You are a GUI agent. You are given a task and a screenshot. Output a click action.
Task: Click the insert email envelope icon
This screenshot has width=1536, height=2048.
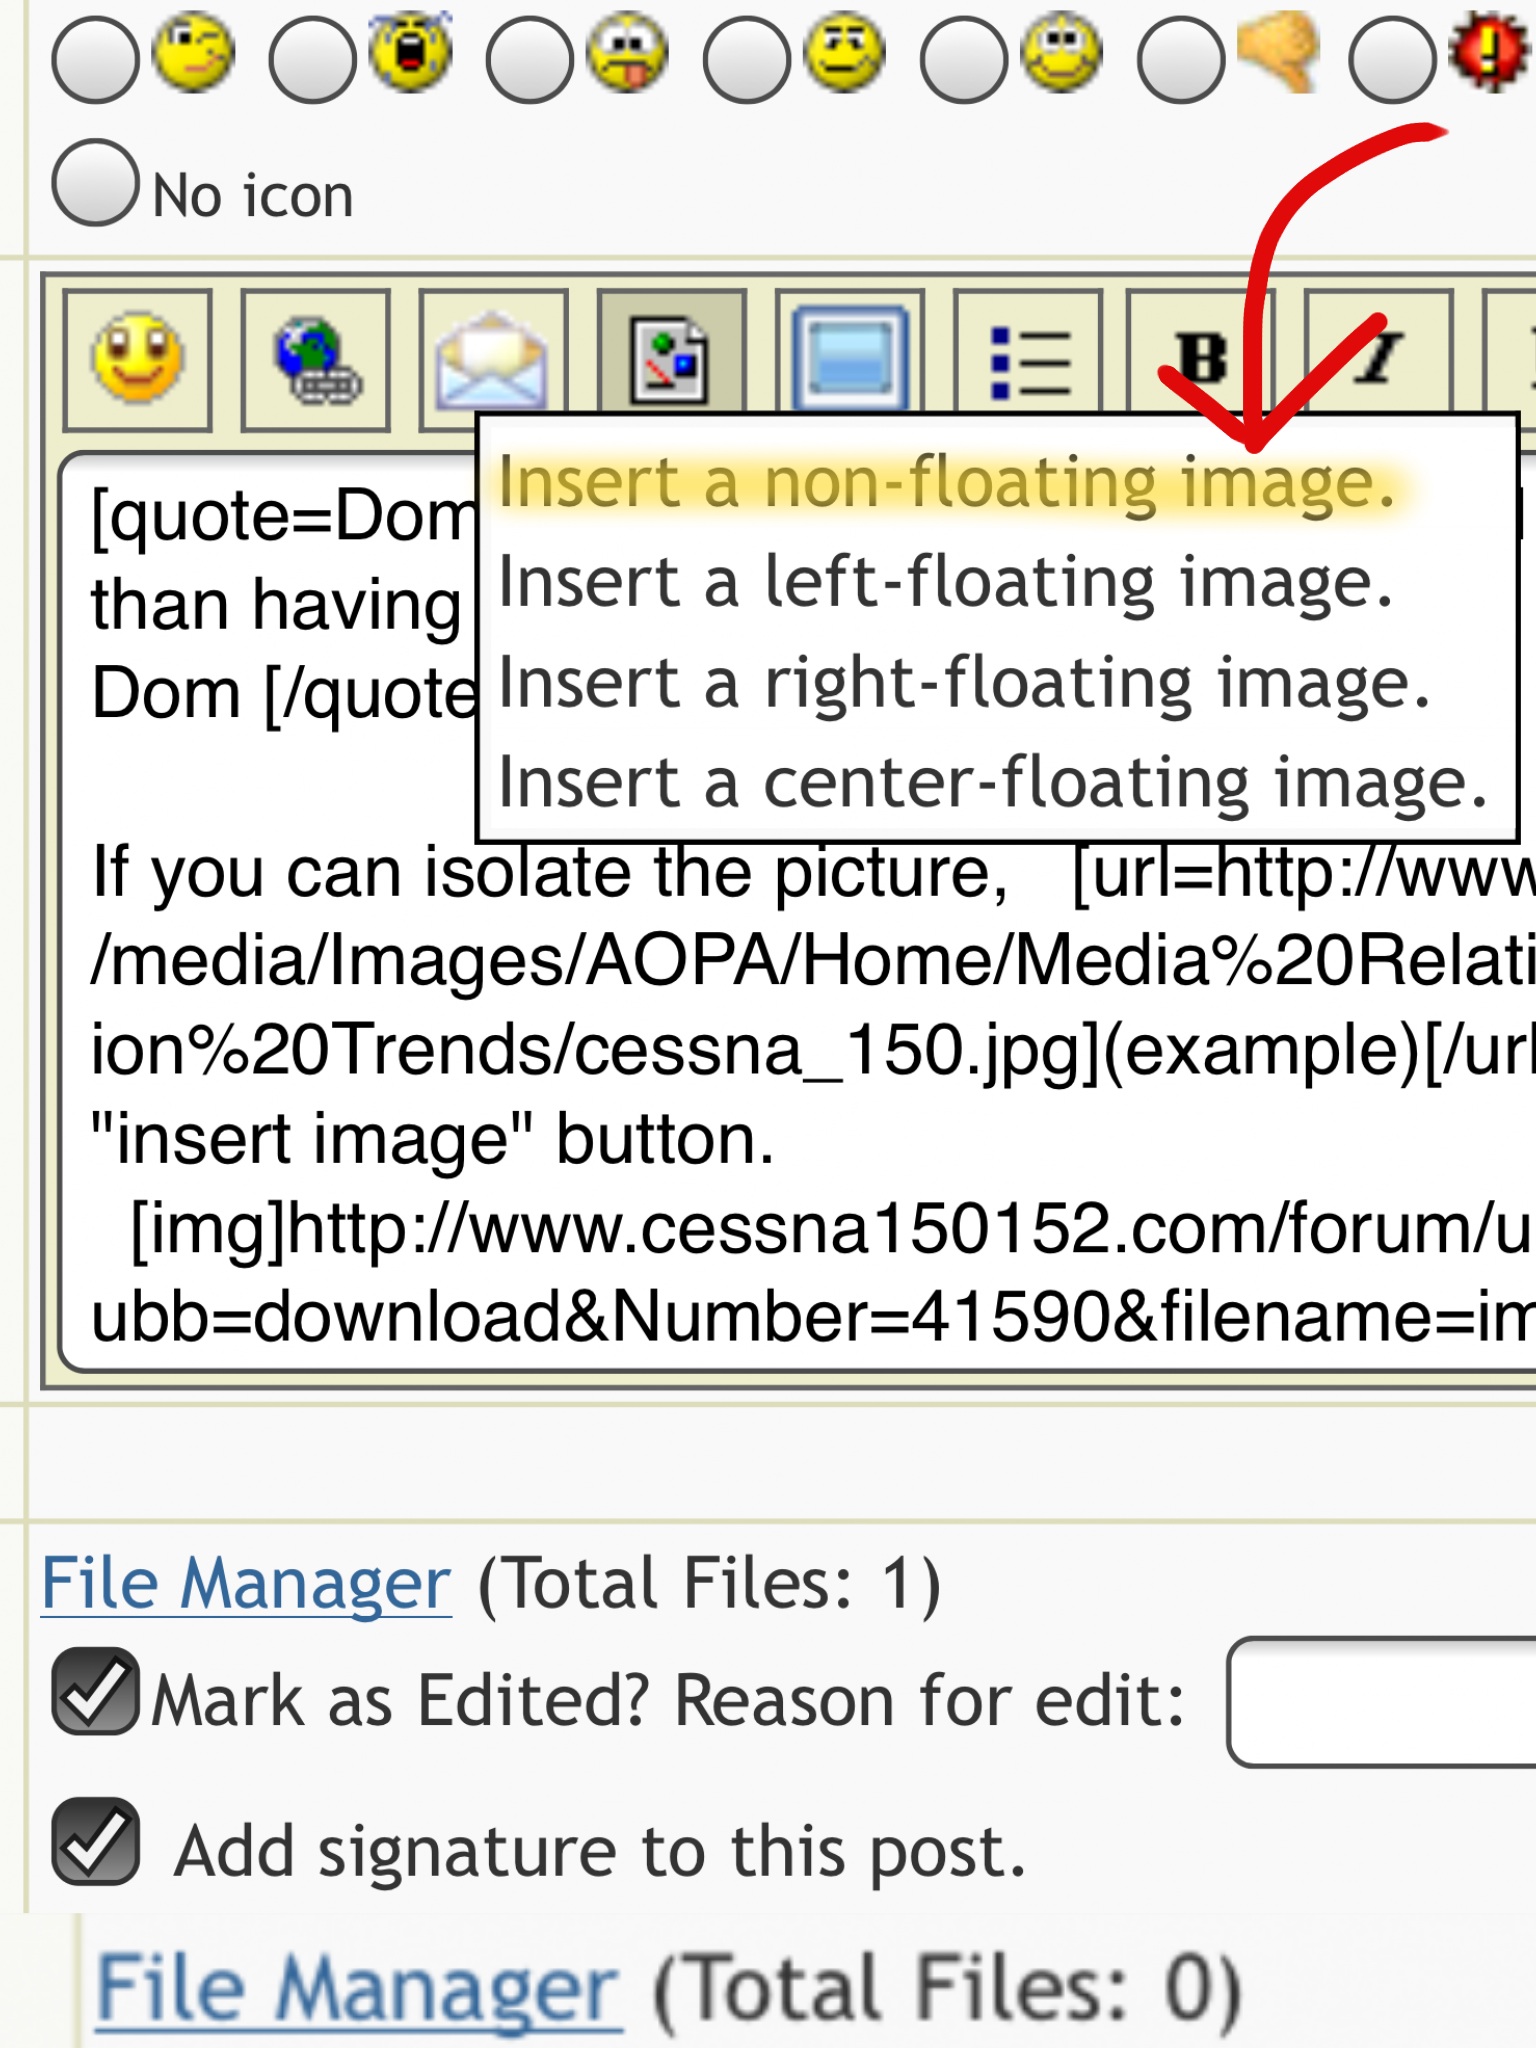click(493, 360)
